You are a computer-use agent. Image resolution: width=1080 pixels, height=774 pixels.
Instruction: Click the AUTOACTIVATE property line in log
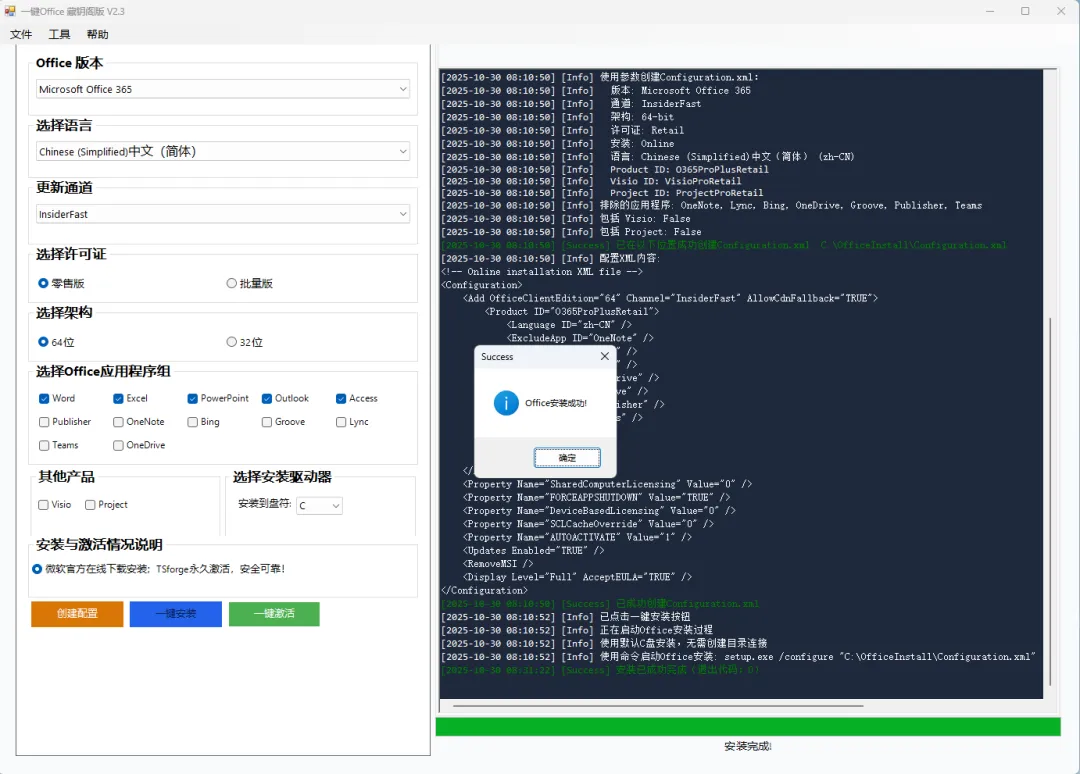(x=577, y=537)
